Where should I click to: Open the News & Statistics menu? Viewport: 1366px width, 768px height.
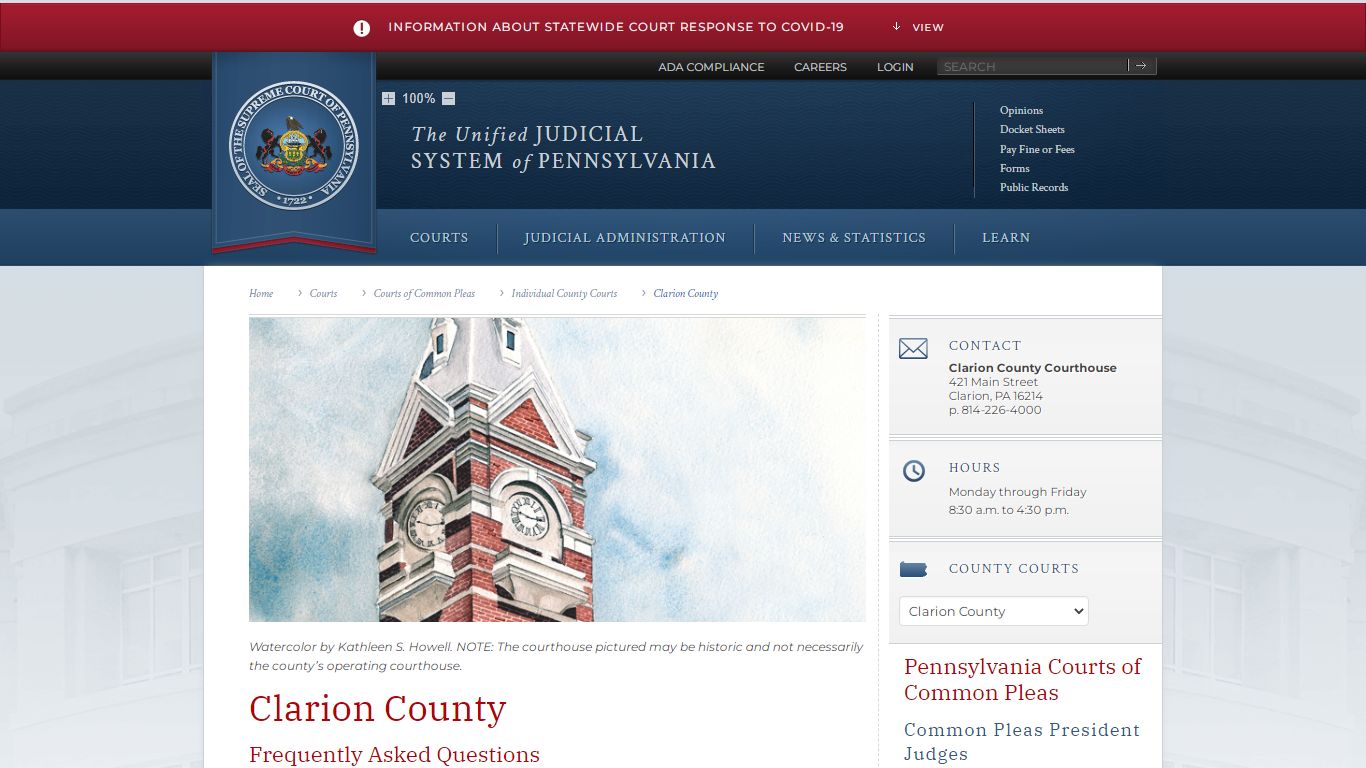(x=854, y=238)
